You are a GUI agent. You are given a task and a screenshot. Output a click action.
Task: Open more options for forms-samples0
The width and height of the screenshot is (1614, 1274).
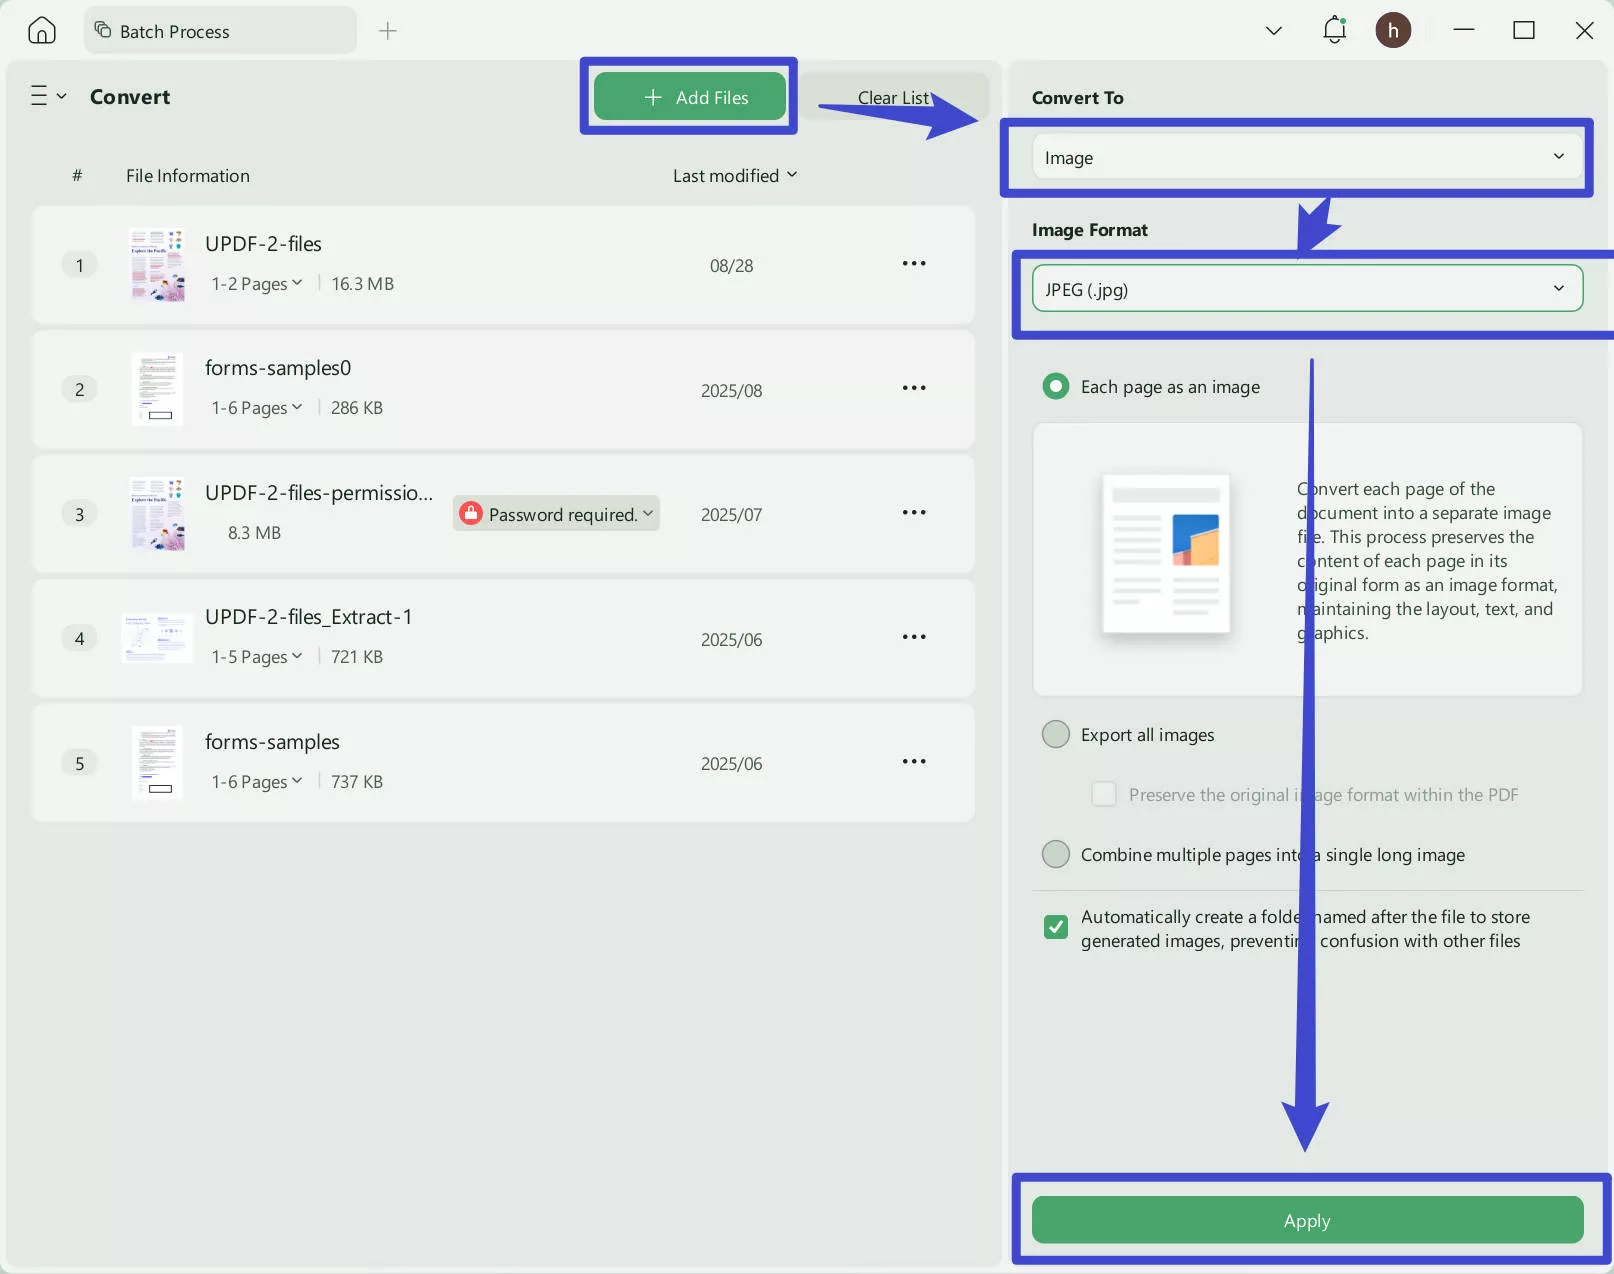[913, 388]
